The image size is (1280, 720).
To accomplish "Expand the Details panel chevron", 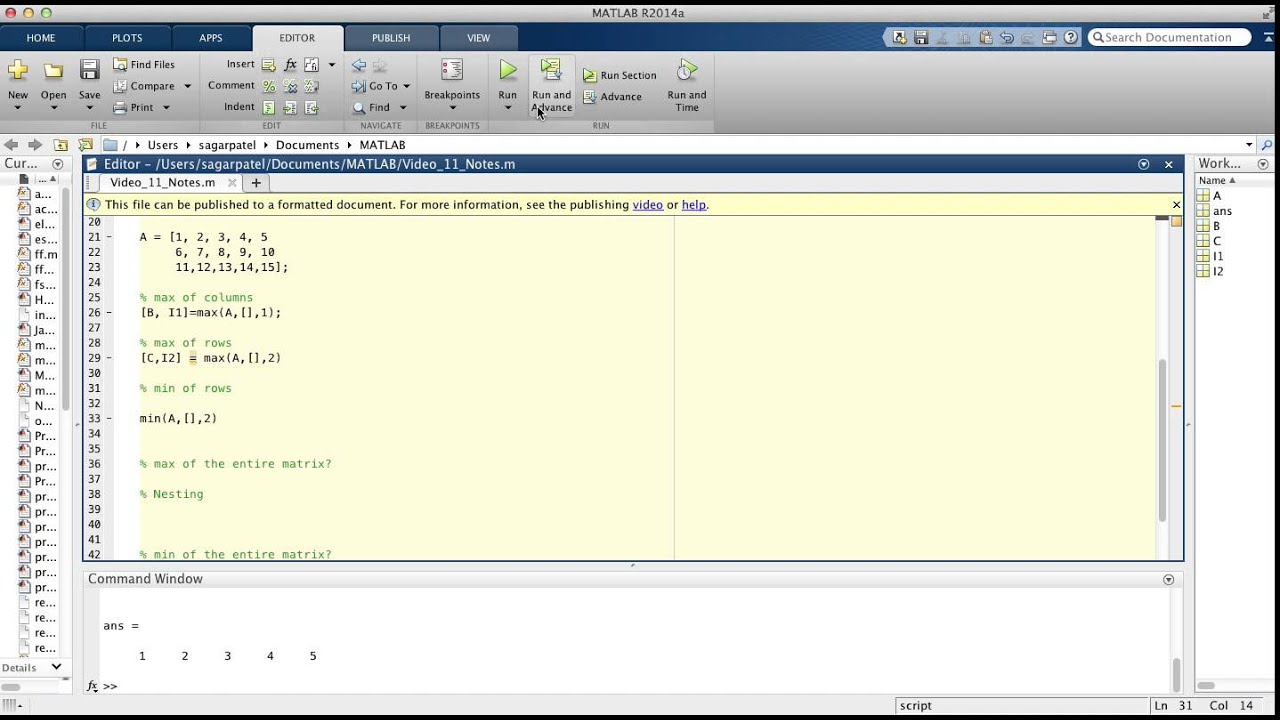I will point(56,667).
